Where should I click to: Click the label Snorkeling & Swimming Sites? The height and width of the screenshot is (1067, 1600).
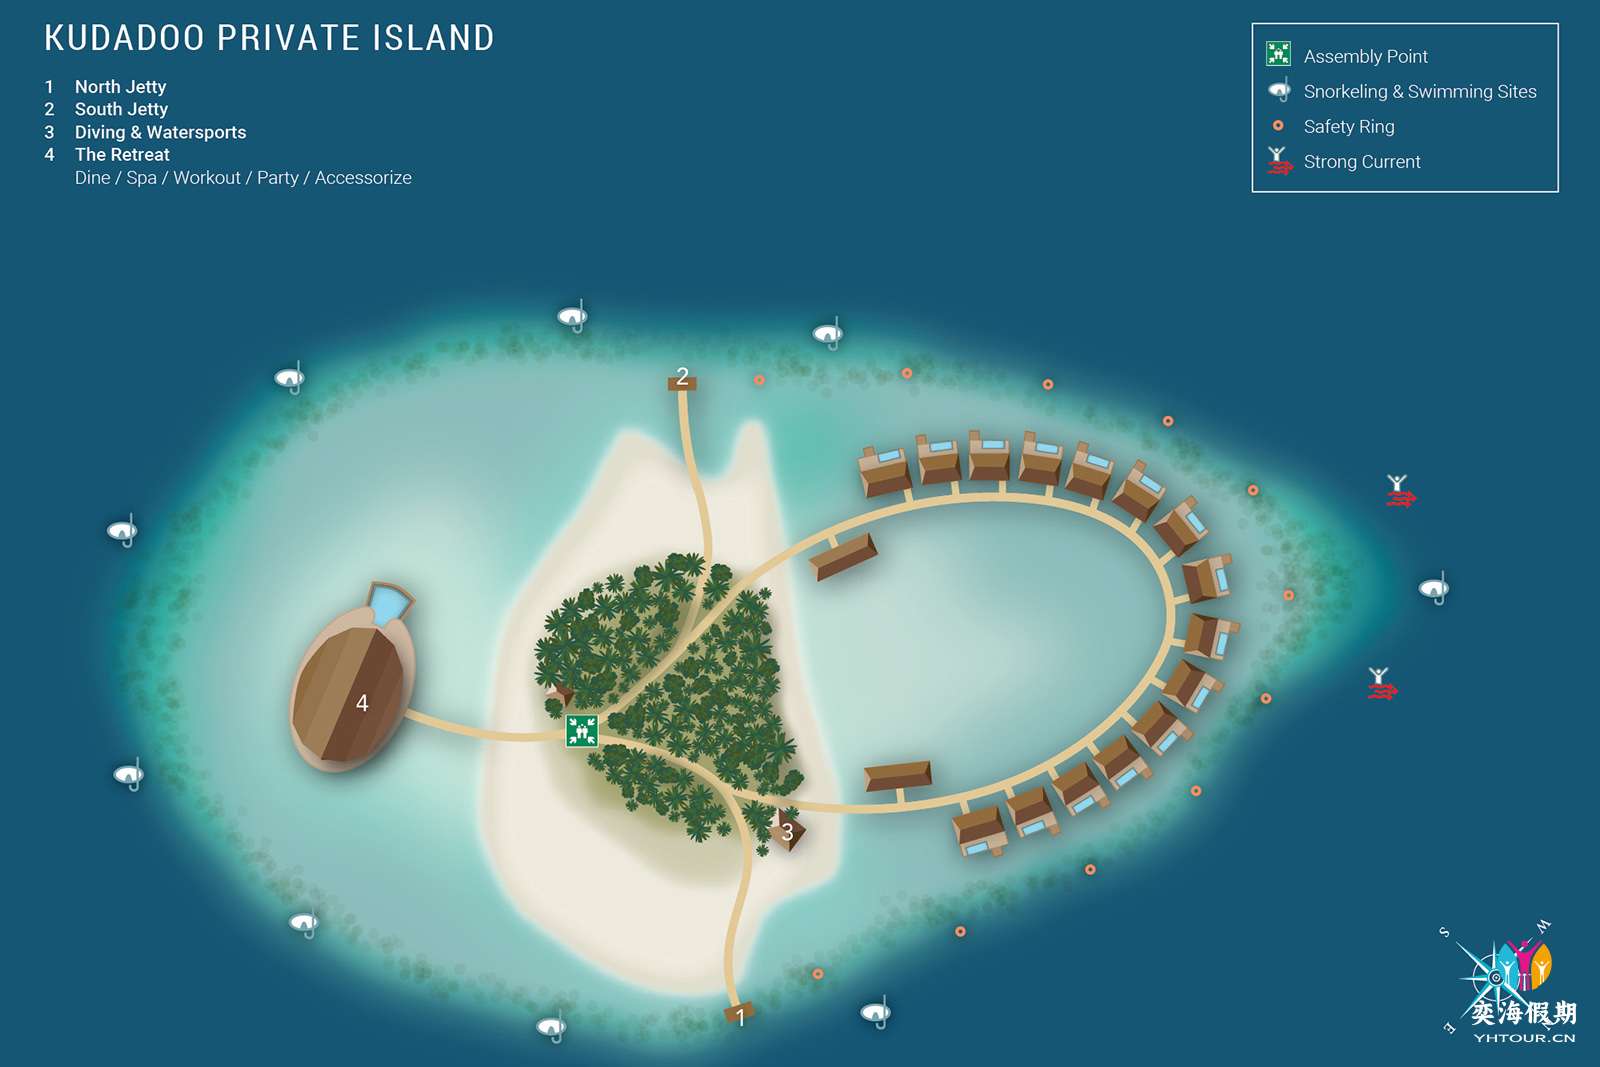[x=1420, y=91]
